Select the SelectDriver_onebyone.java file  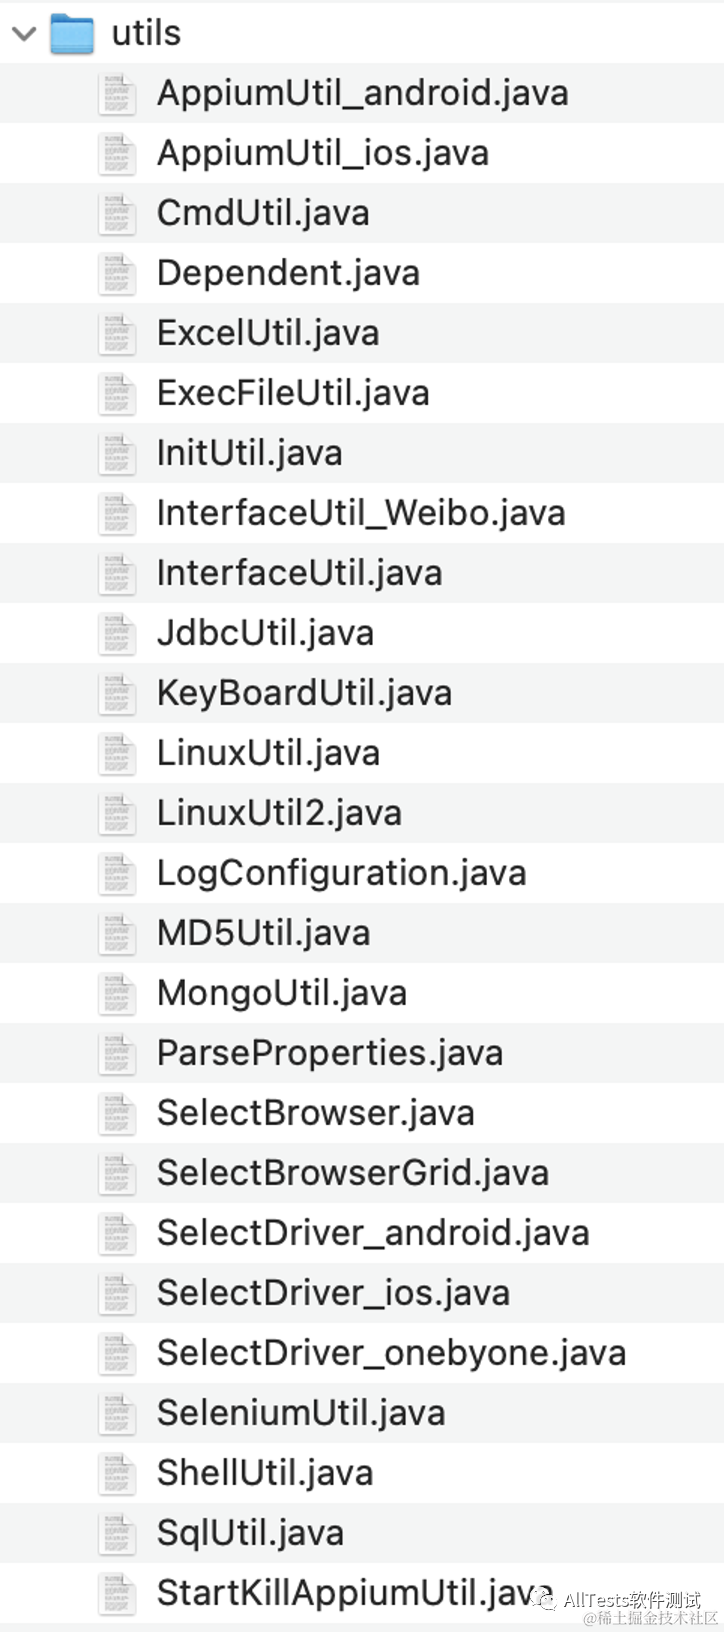pyautogui.click(x=391, y=1354)
